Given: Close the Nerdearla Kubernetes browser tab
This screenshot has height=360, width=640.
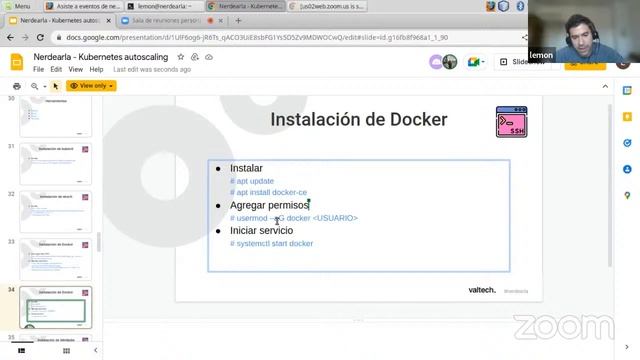Looking at the screenshot, I should click(x=109, y=20).
